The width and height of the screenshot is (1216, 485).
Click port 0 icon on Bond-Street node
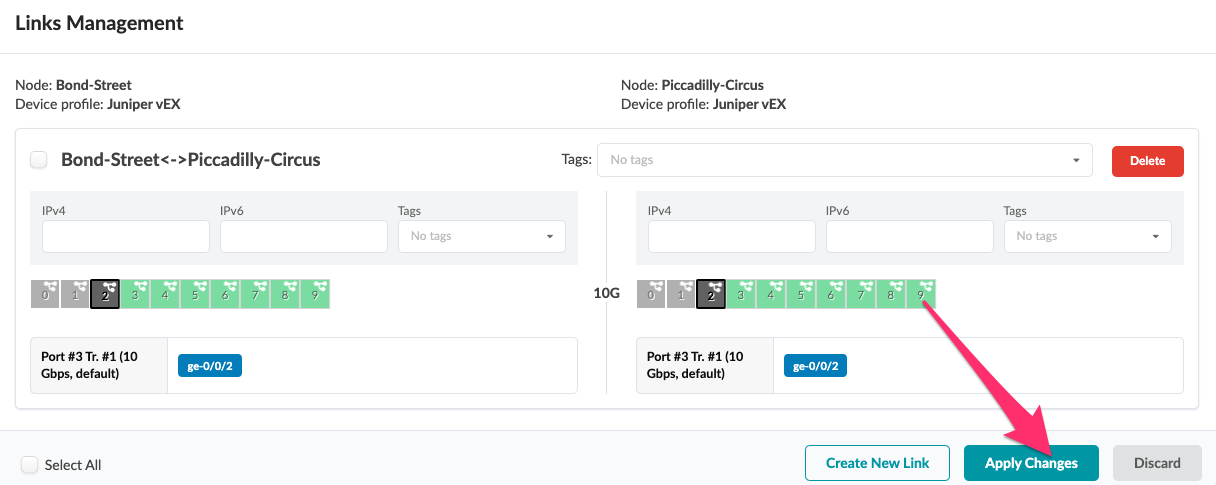[45, 293]
